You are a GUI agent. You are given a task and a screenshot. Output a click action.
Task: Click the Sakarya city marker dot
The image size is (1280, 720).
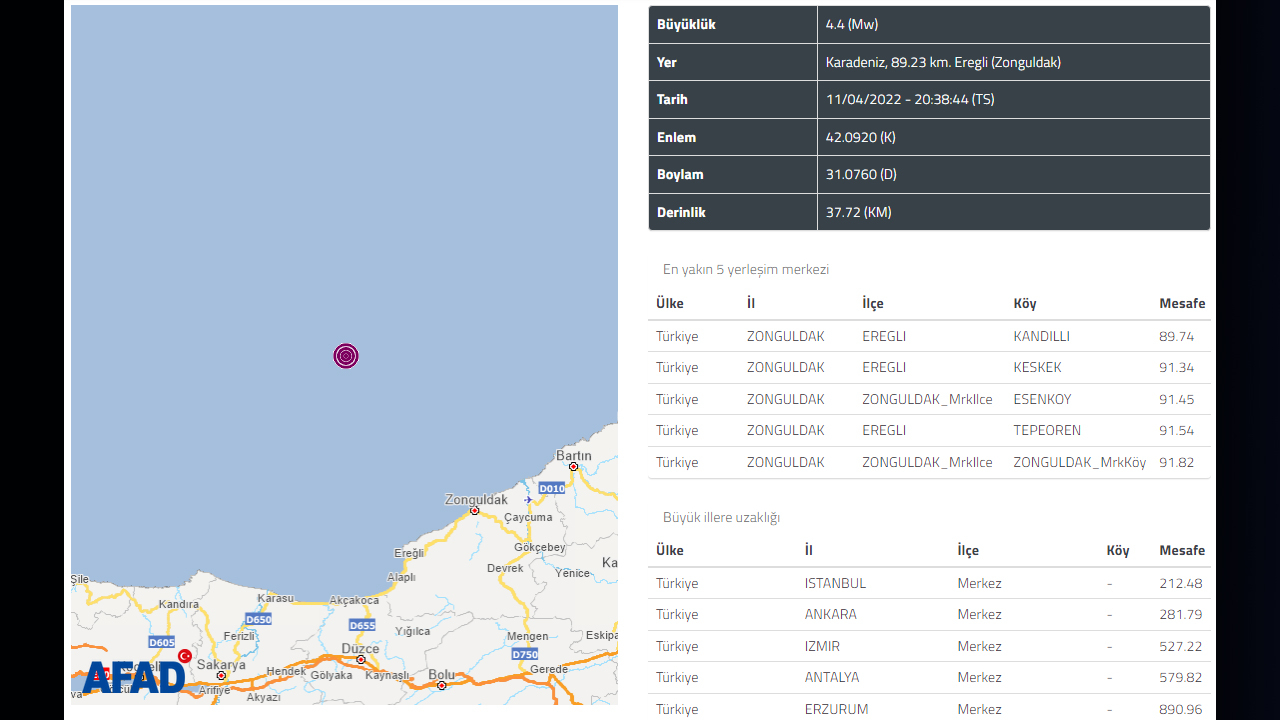tap(221, 676)
